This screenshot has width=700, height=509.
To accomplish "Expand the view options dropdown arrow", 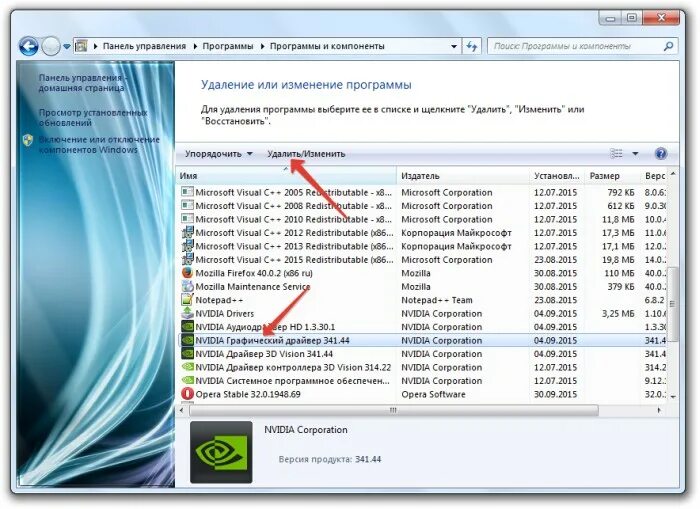I will pos(635,154).
